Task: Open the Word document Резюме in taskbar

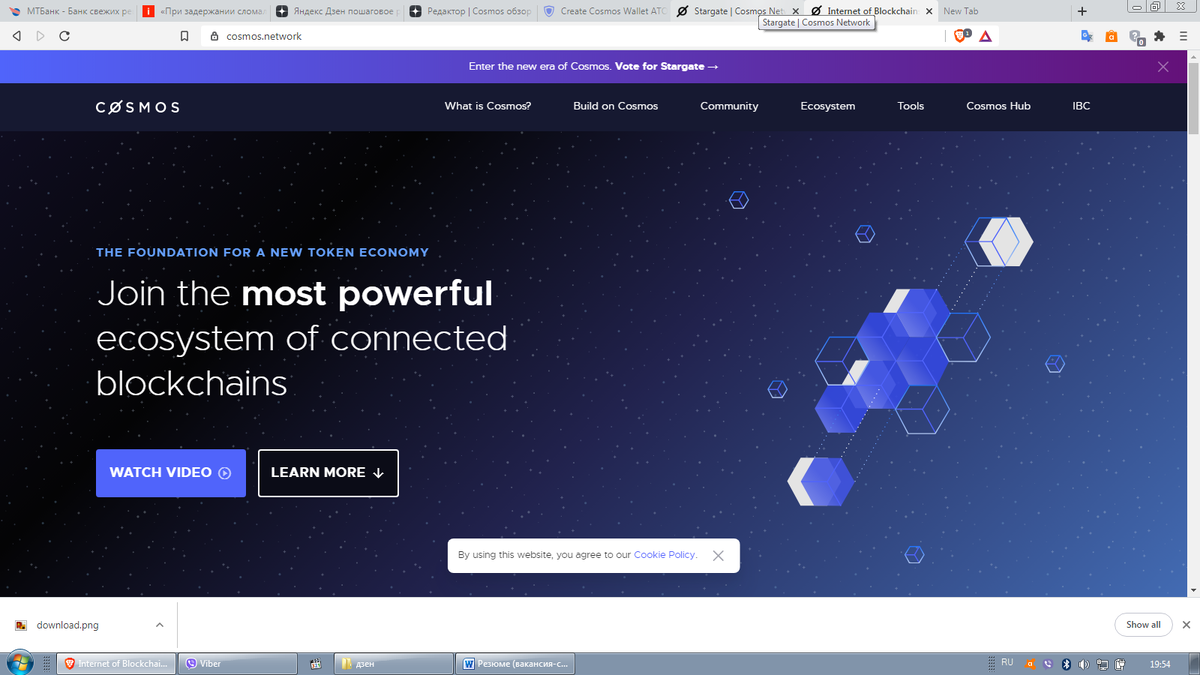Action: point(516,664)
